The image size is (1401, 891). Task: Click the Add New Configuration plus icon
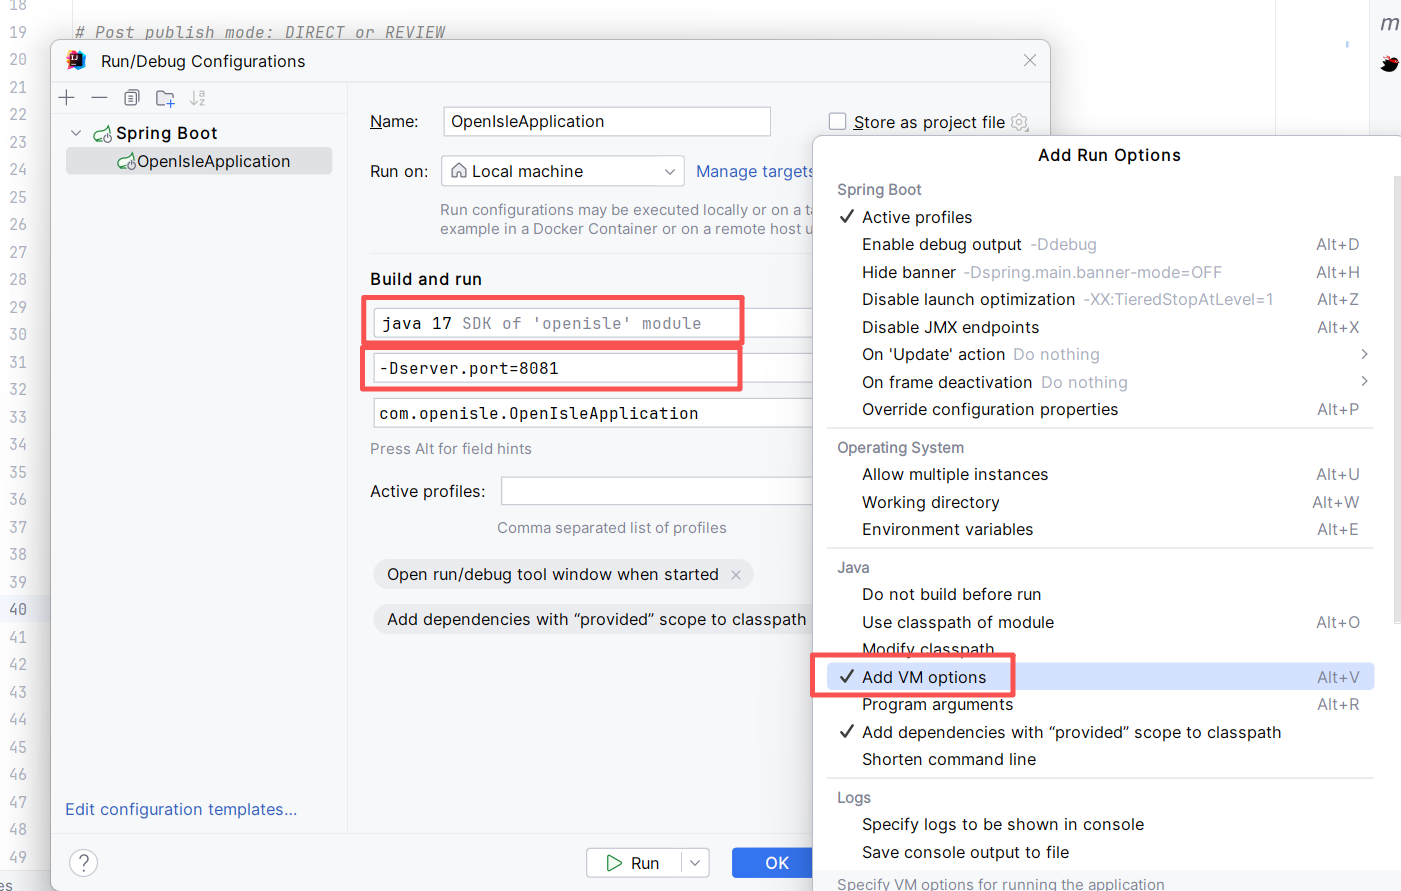[67, 98]
